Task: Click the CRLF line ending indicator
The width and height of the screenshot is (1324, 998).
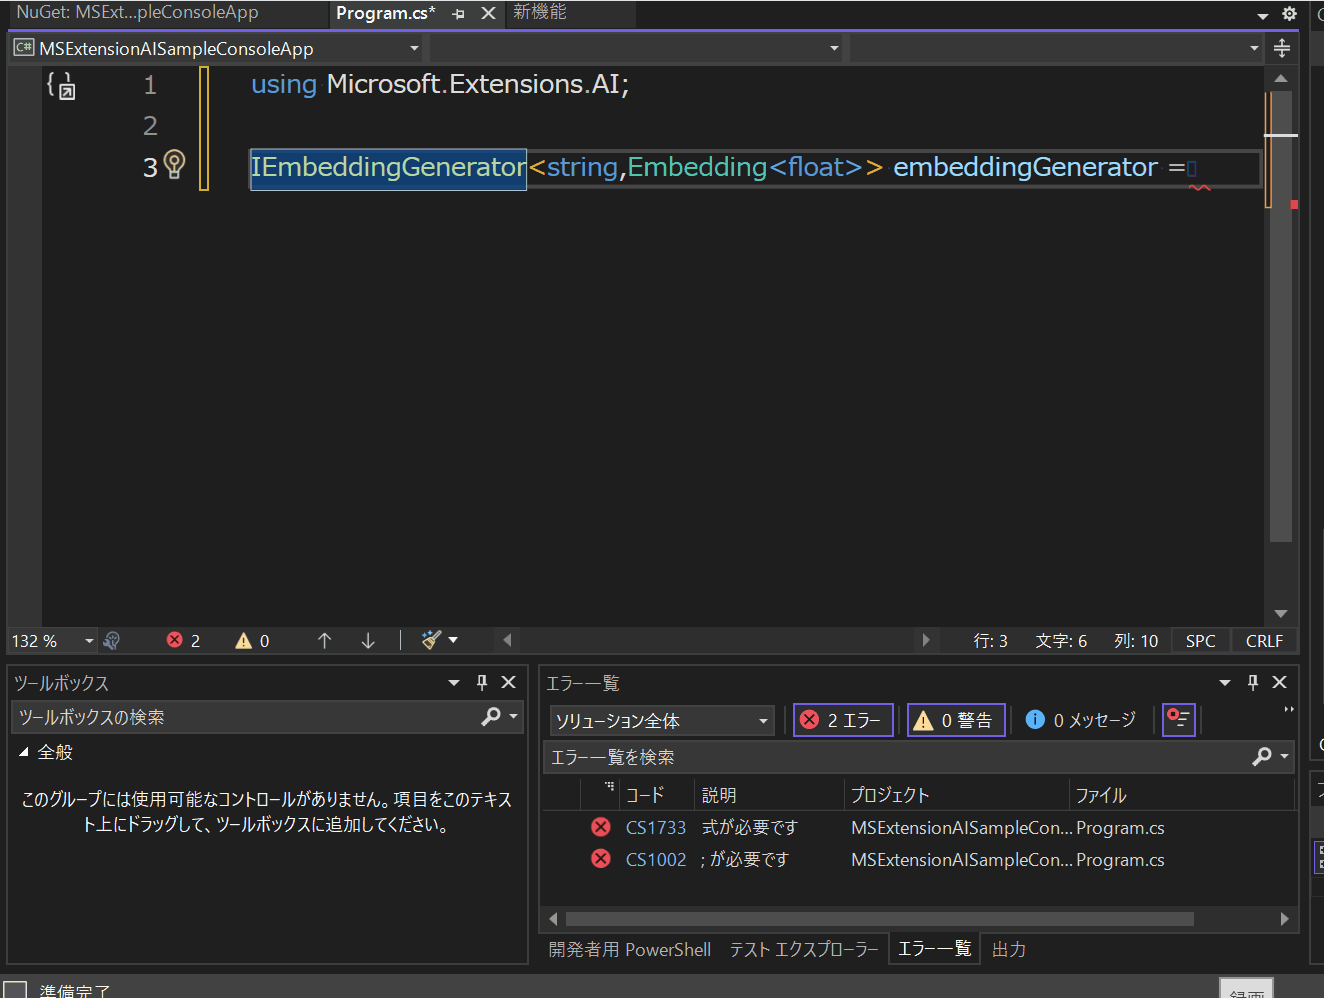Action: click(x=1264, y=641)
